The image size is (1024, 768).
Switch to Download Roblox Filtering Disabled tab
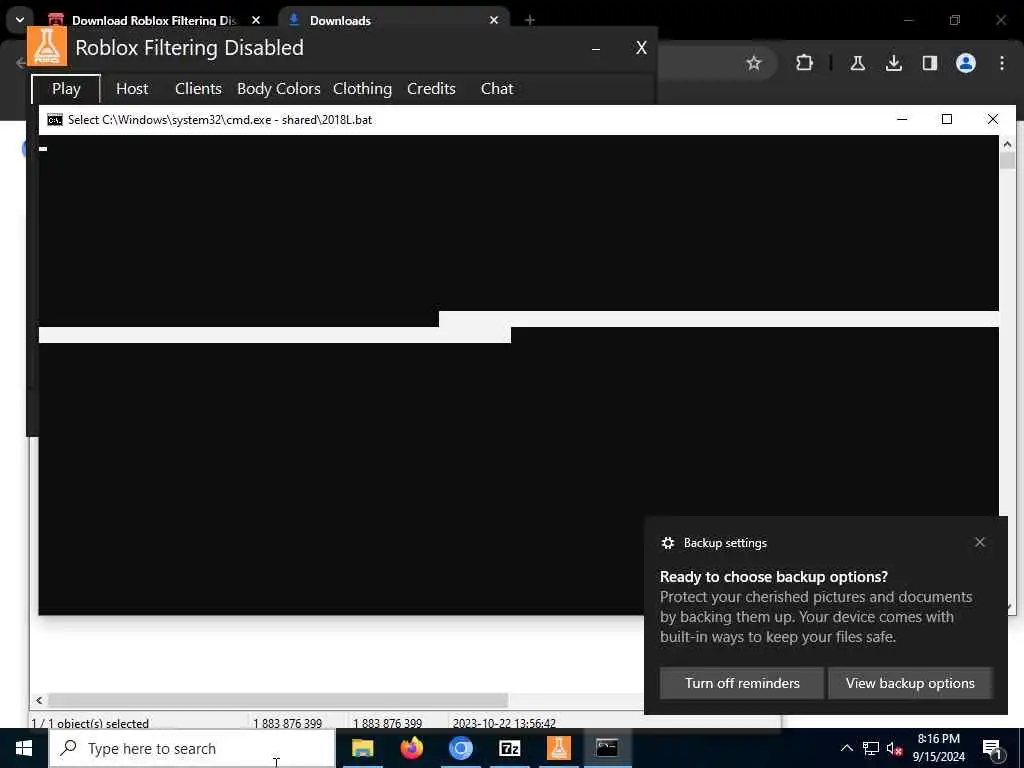click(x=153, y=20)
